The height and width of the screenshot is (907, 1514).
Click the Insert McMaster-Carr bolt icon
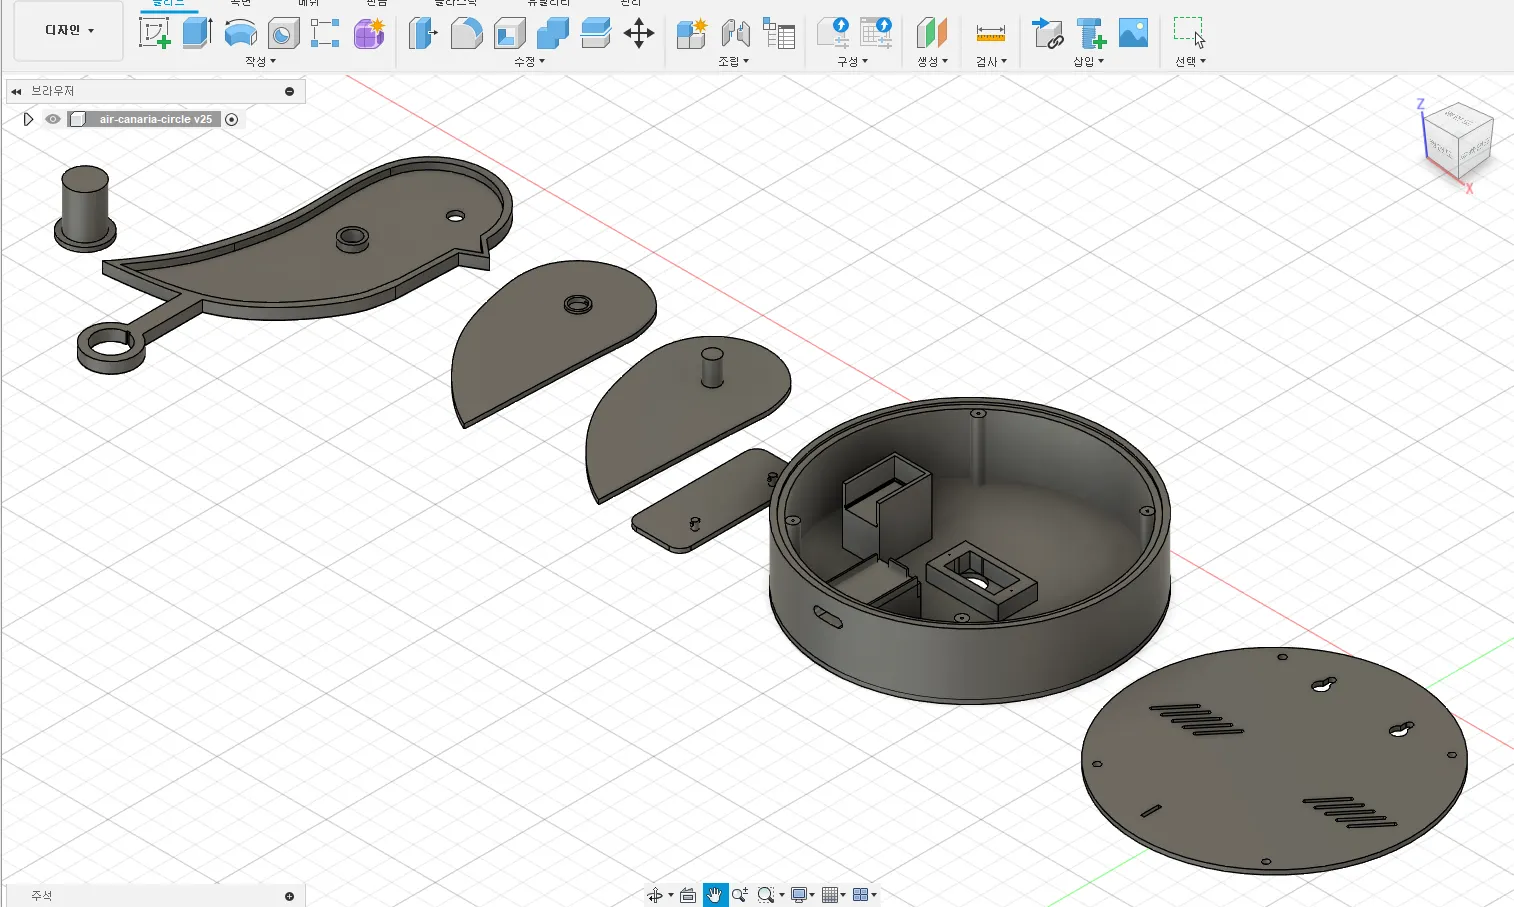point(1091,33)
